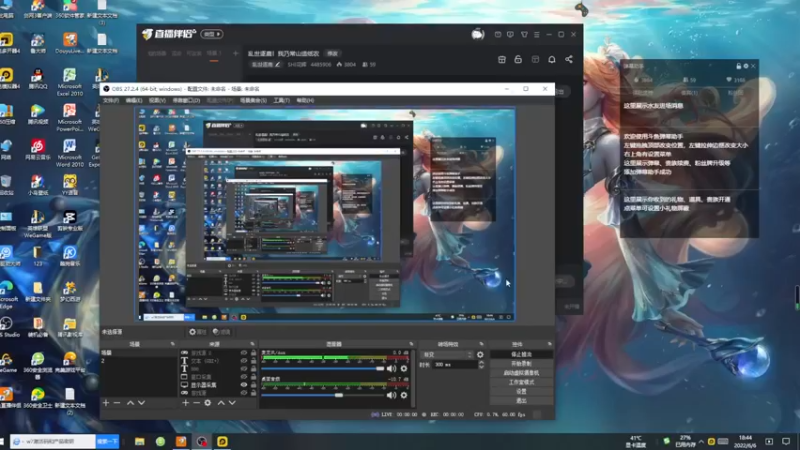Open the settings gear in the 弹幕助手 overlay
The width and height of the screenshot is (800, 450).
[x=745, y=66]
